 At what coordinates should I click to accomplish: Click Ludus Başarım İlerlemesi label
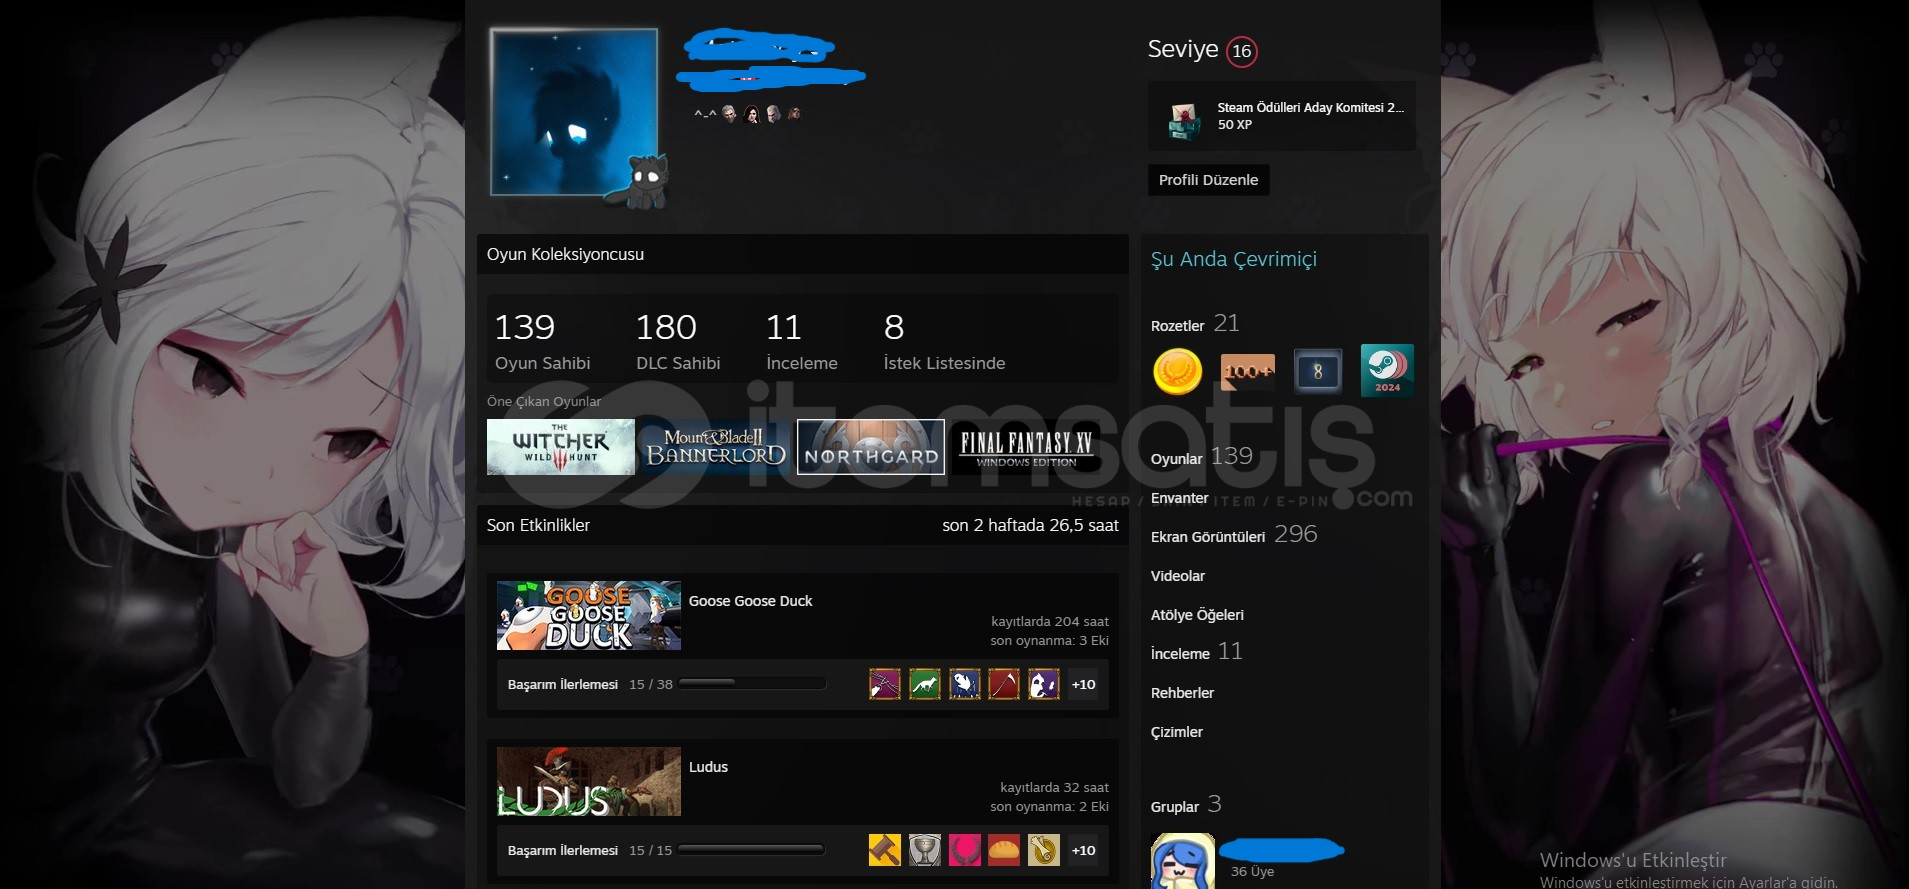tap(563, 851)
